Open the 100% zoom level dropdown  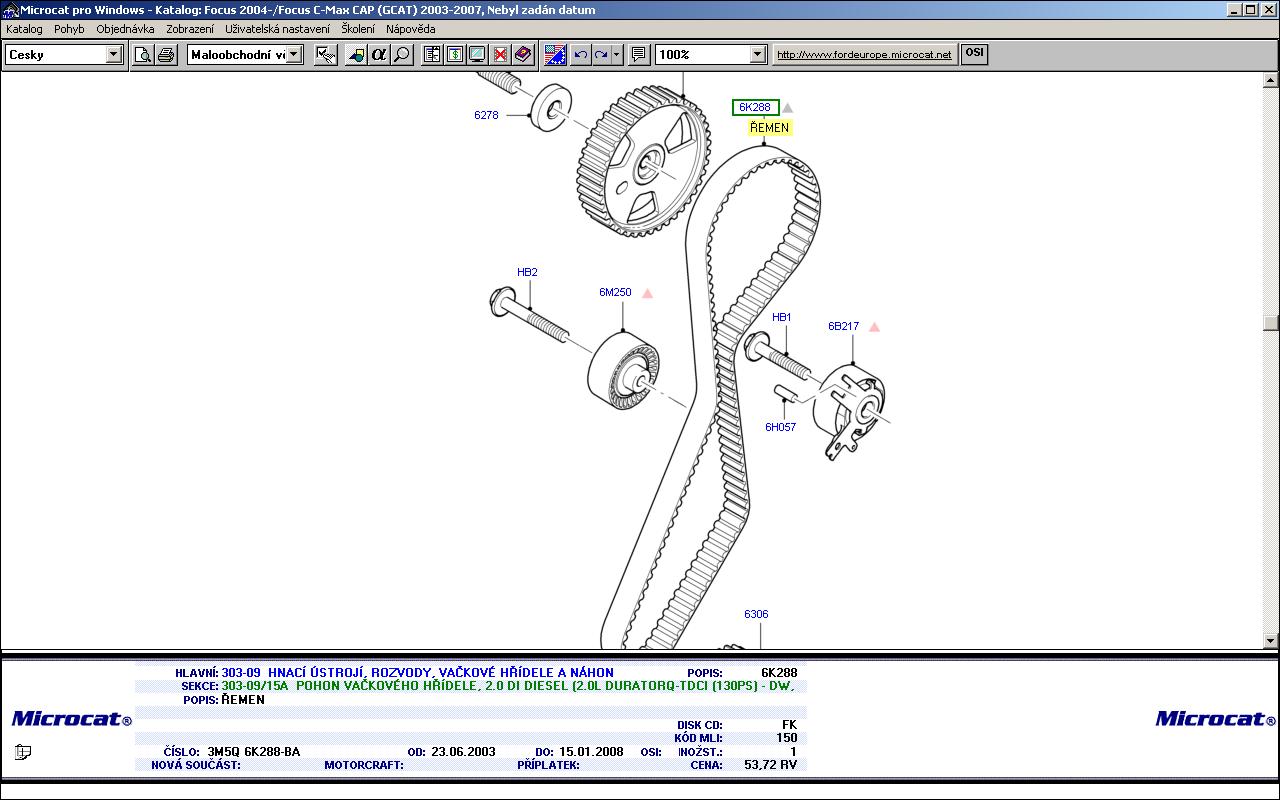point(757,55)
